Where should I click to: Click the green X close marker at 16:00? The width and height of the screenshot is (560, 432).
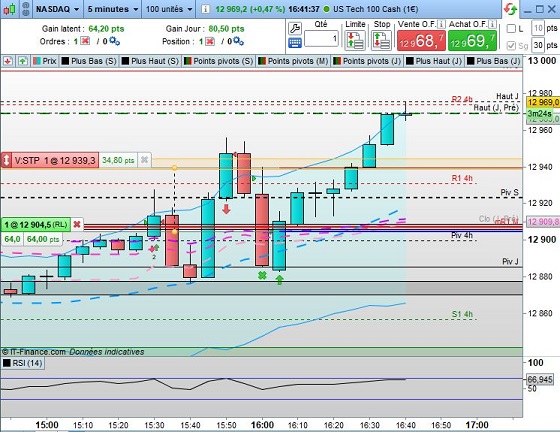(262, 275)
